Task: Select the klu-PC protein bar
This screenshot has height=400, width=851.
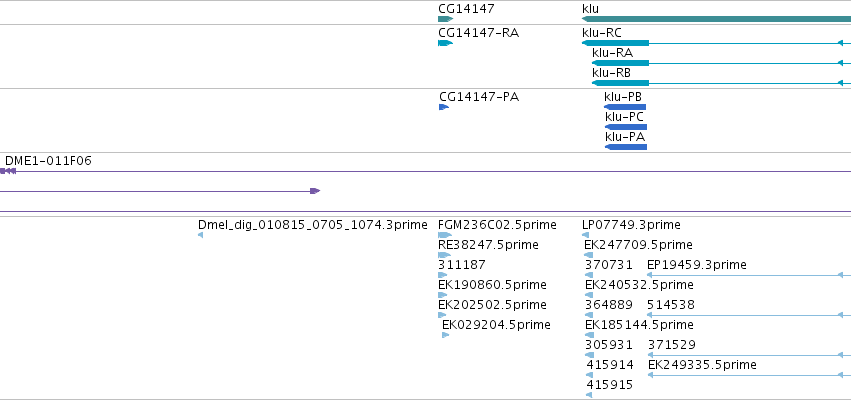Action: (x=625, y=127)
